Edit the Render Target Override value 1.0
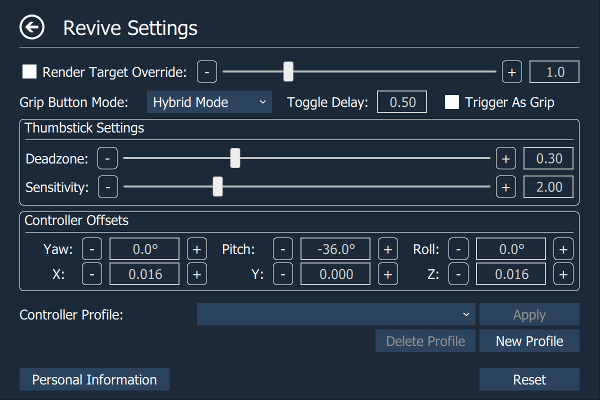The image size is (600, 400). 554,72
